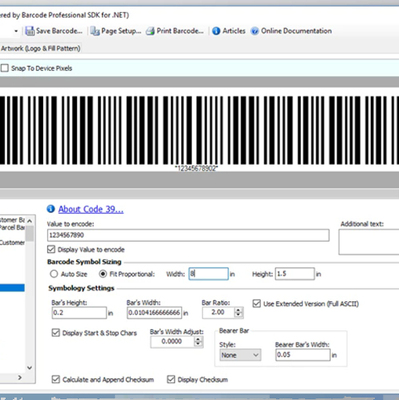This screenshot has width=399, height=400.
Task: Toggle Calculate and Append Checksum
Action: [x=56, y=379]
